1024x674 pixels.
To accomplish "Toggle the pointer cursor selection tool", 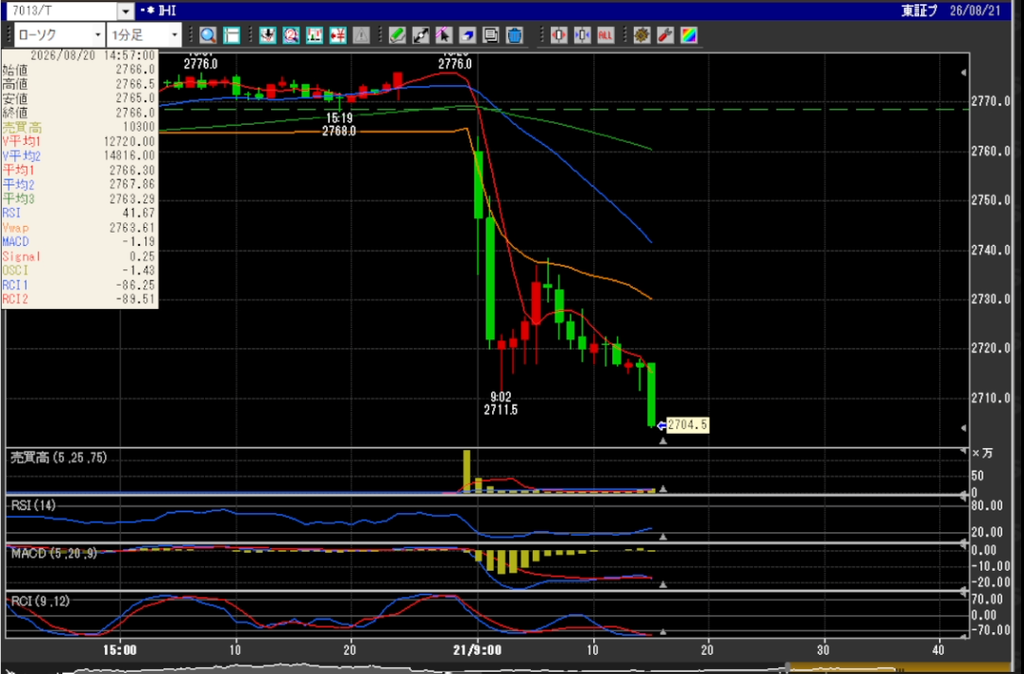I will point(444,35).
